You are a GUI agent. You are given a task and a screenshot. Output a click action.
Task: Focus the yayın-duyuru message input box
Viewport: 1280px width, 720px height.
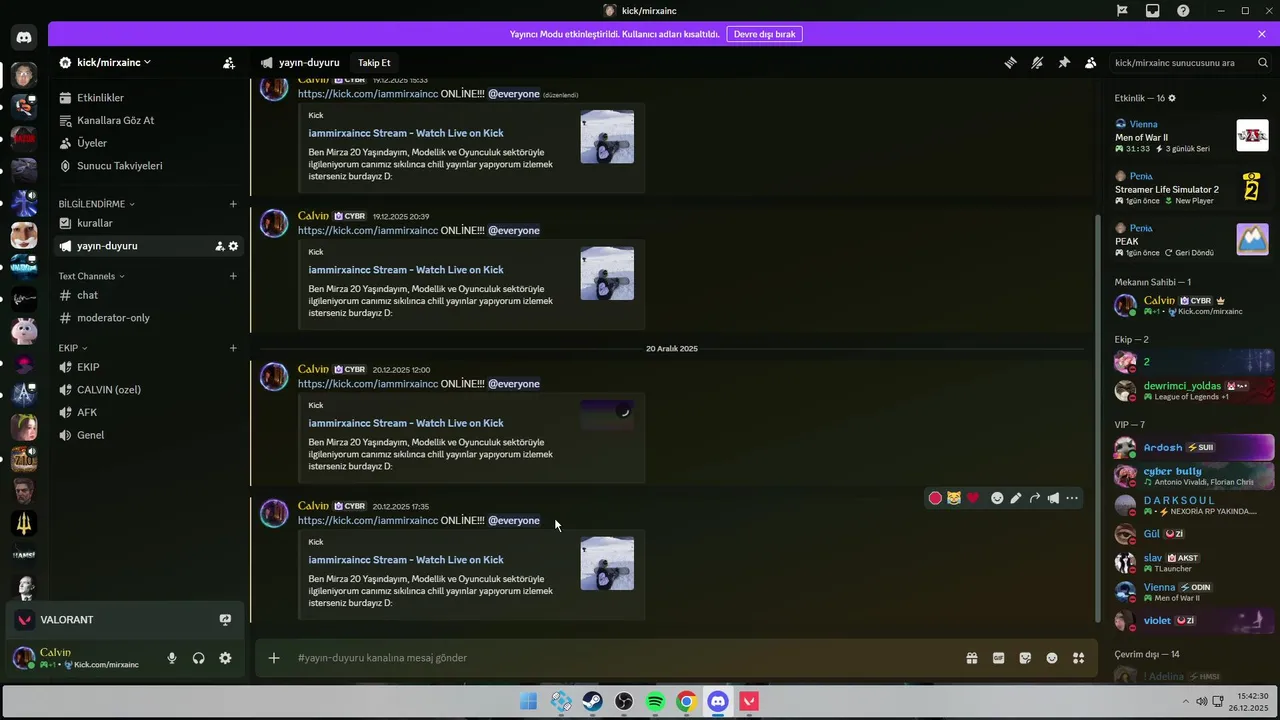[620, 658]
